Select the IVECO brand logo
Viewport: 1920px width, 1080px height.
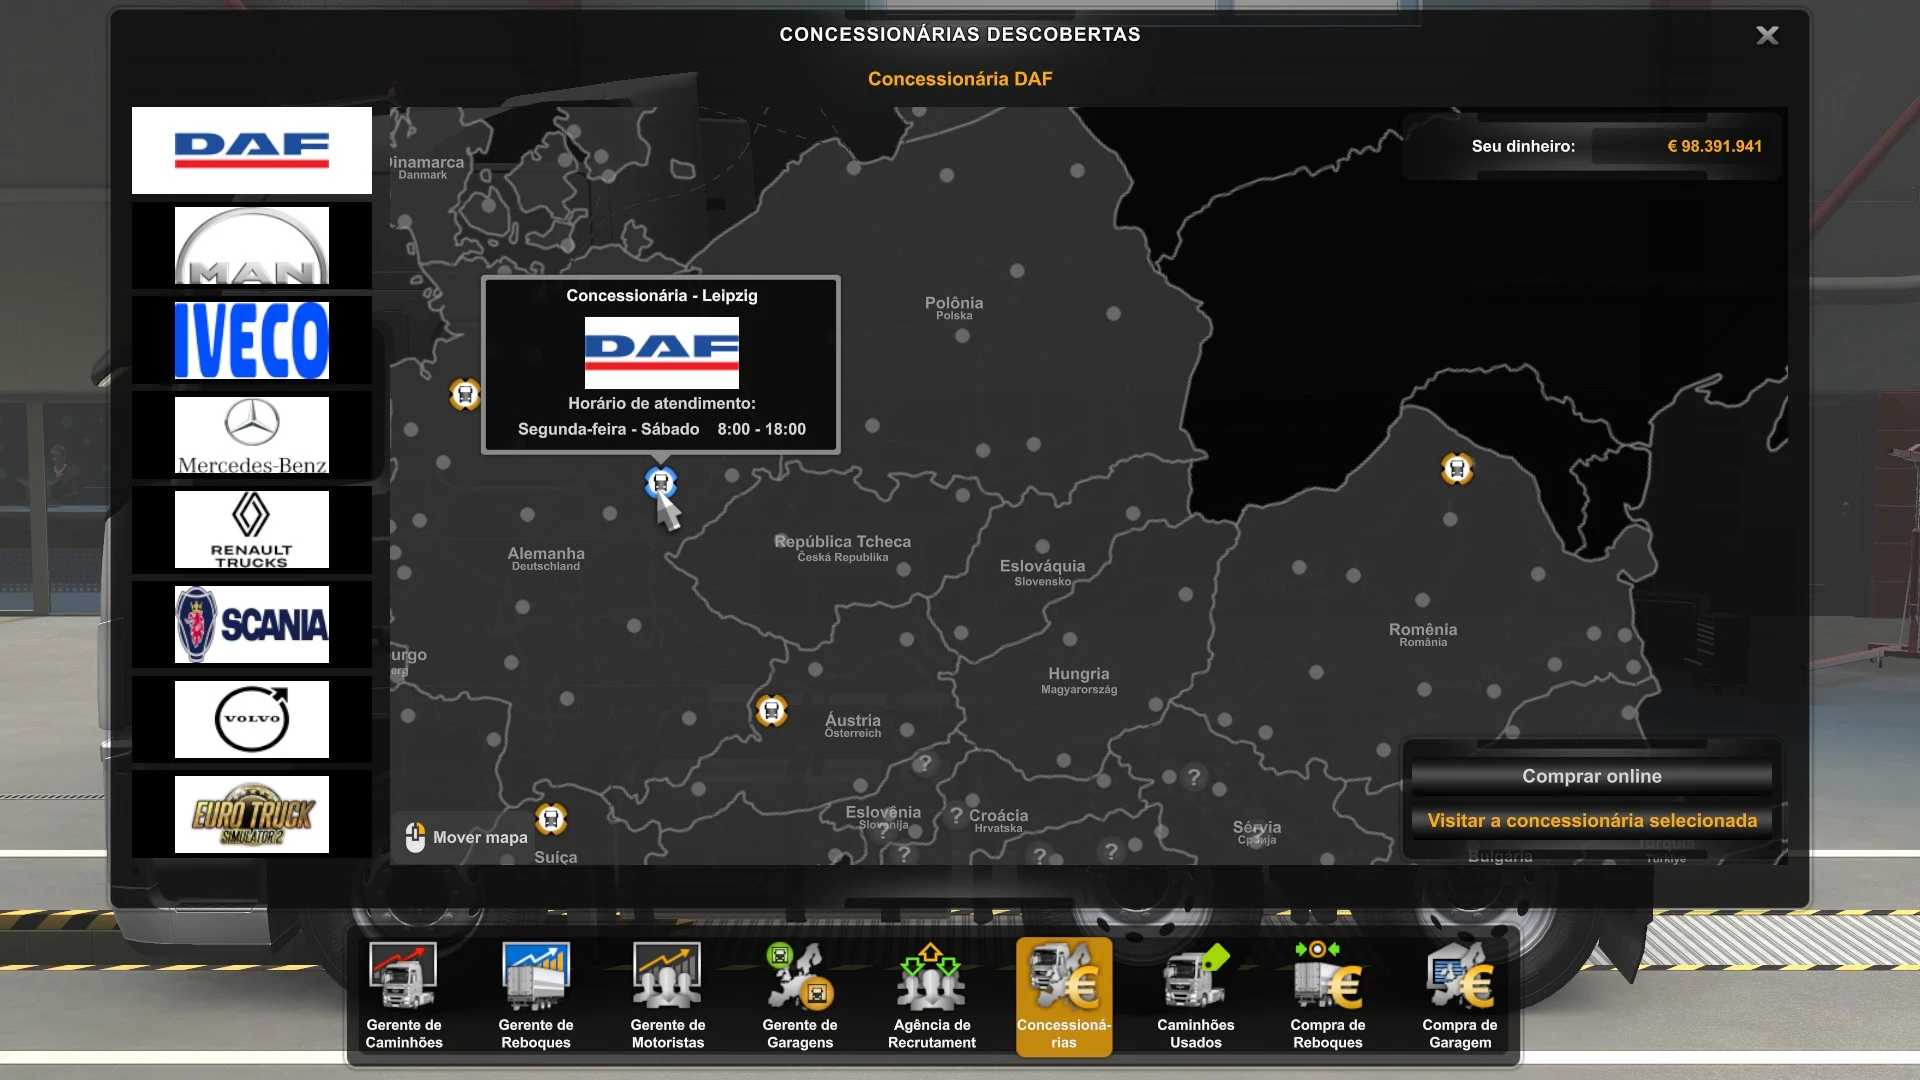[x=251, y=341]
